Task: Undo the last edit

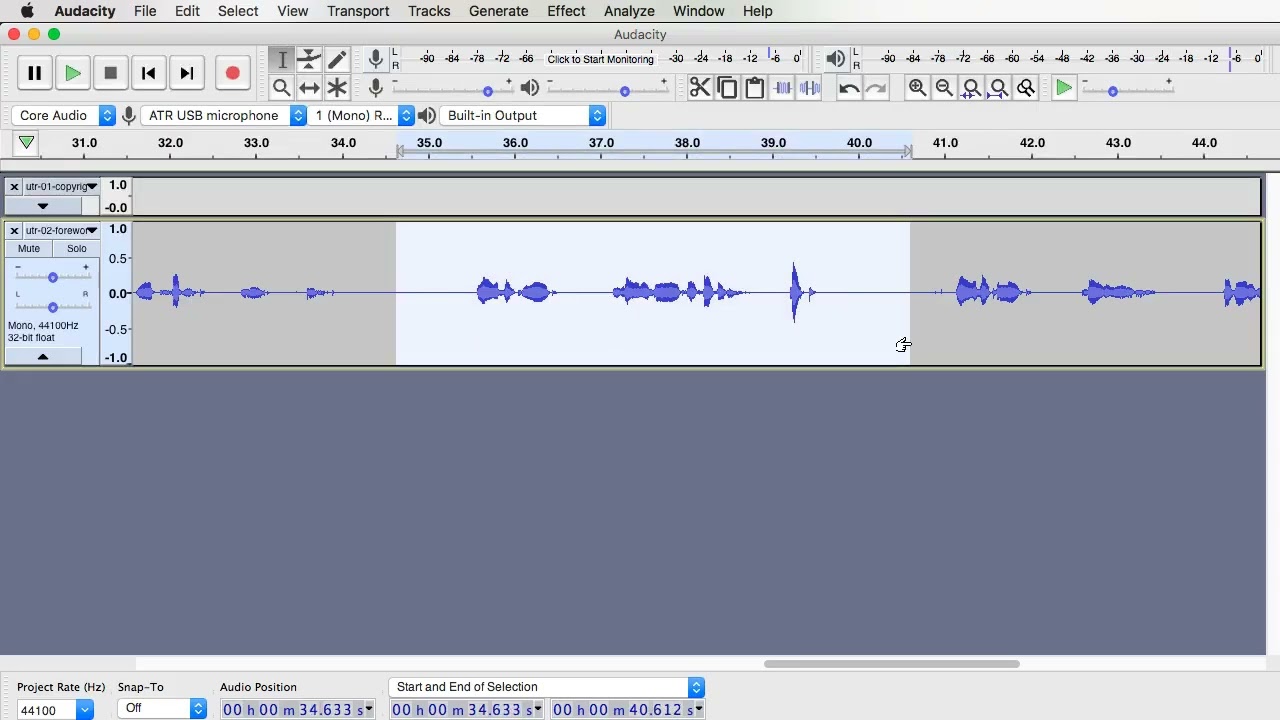Action: coord(849,88)
